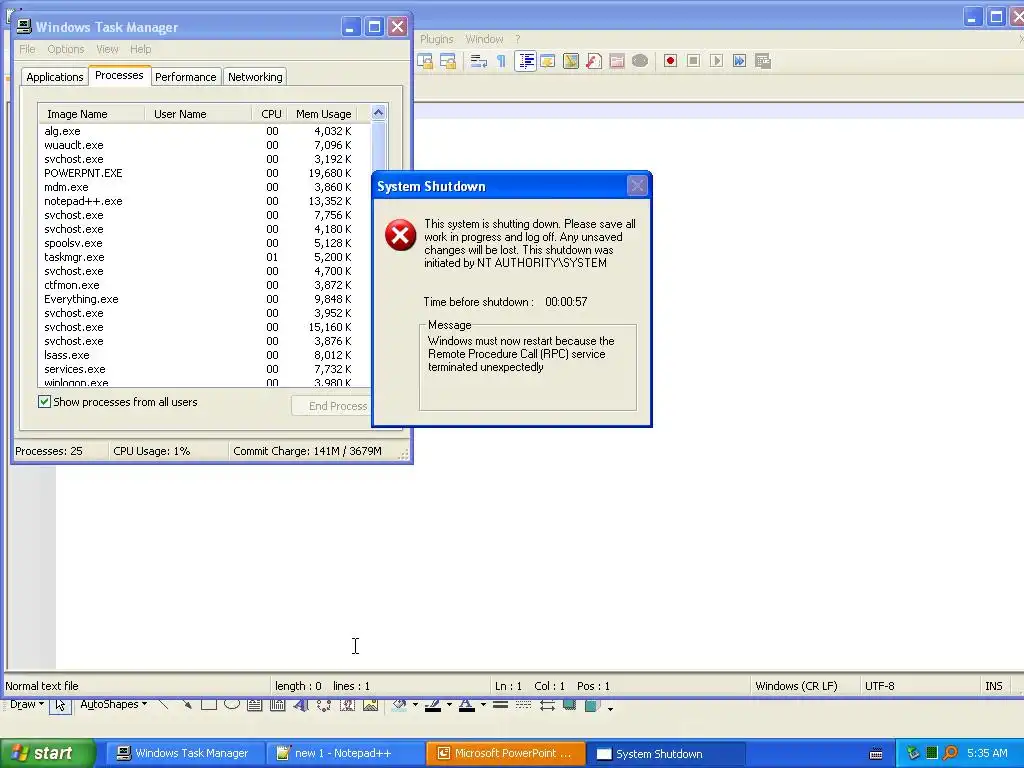
Task: Switch to the Networking tab
Action: click(255, 77)
